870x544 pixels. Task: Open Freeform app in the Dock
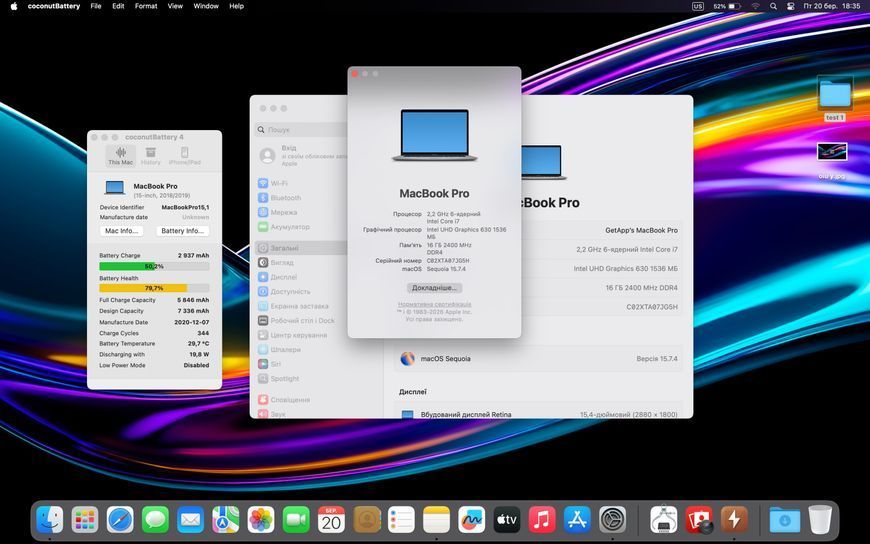click(x=472, y=520)
